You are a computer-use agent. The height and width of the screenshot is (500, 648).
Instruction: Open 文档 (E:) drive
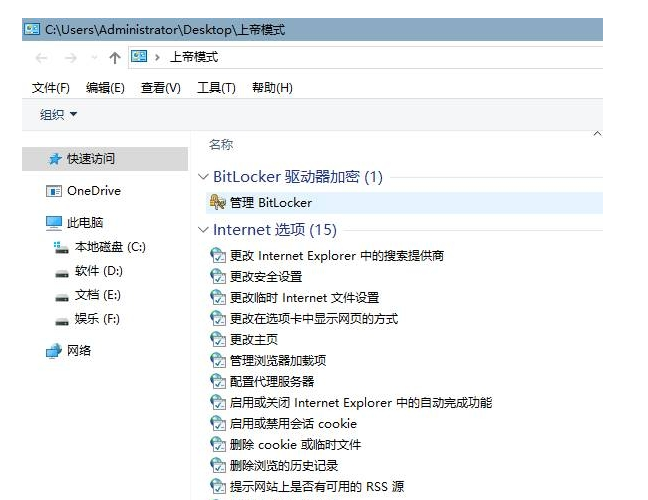click(x=98, y=295)
